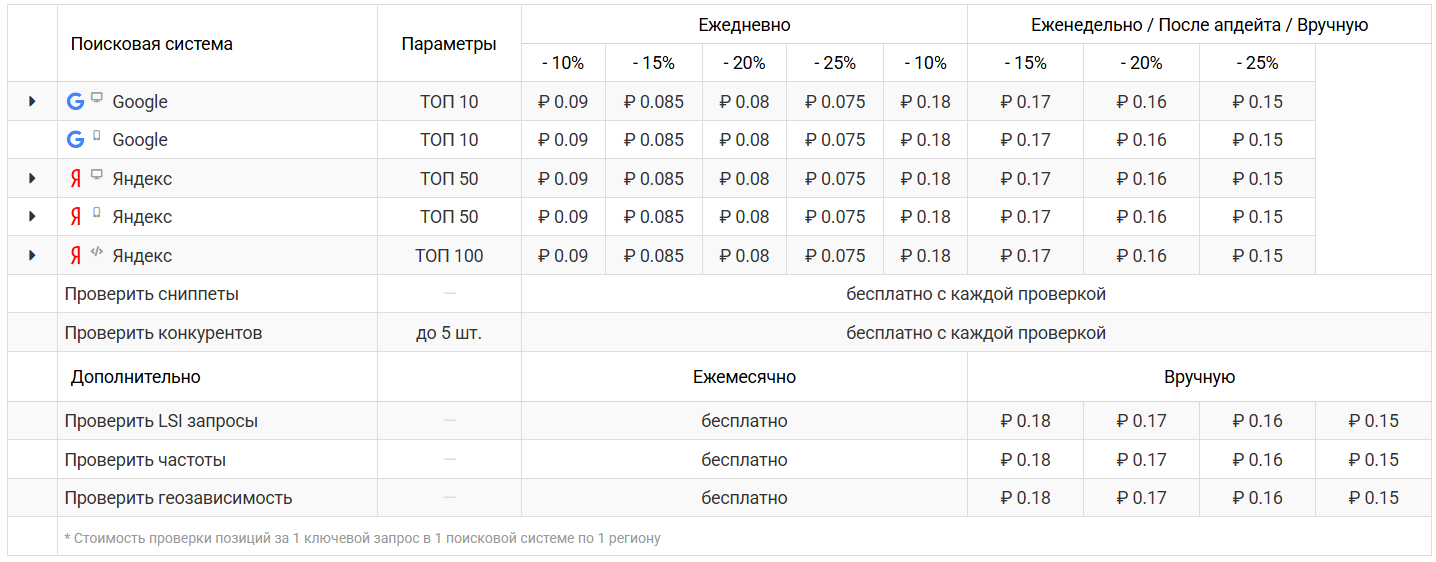Click the desktop monitor icon beside Google
This screenshot has height=562, width=1436.
pyautogui.click(x=97, y=98)
